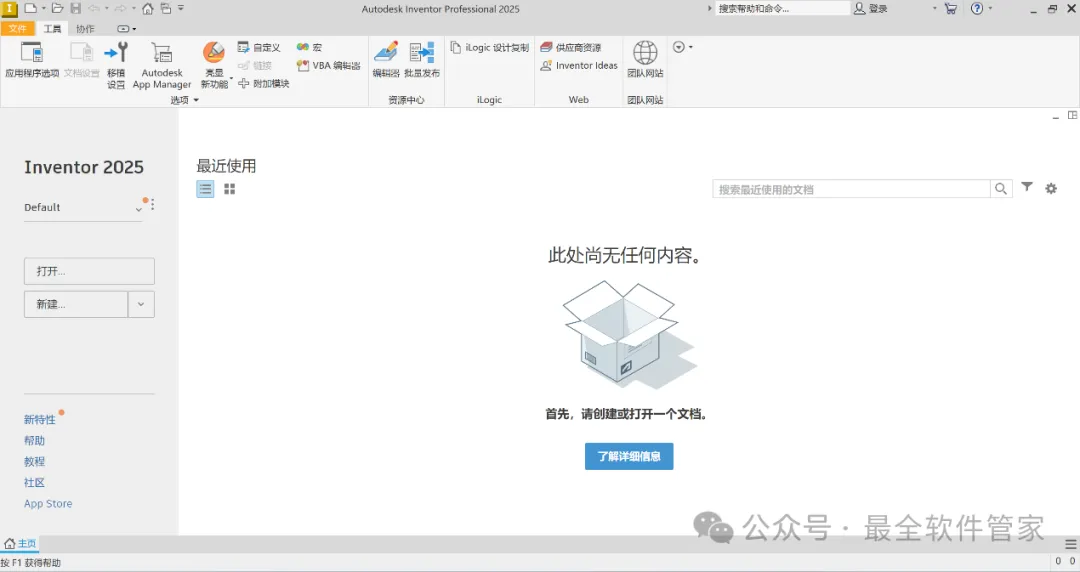Click the shopping cart icon in title bar
The width and height of the screenshot is (1080, 572).
pos(951,9)
